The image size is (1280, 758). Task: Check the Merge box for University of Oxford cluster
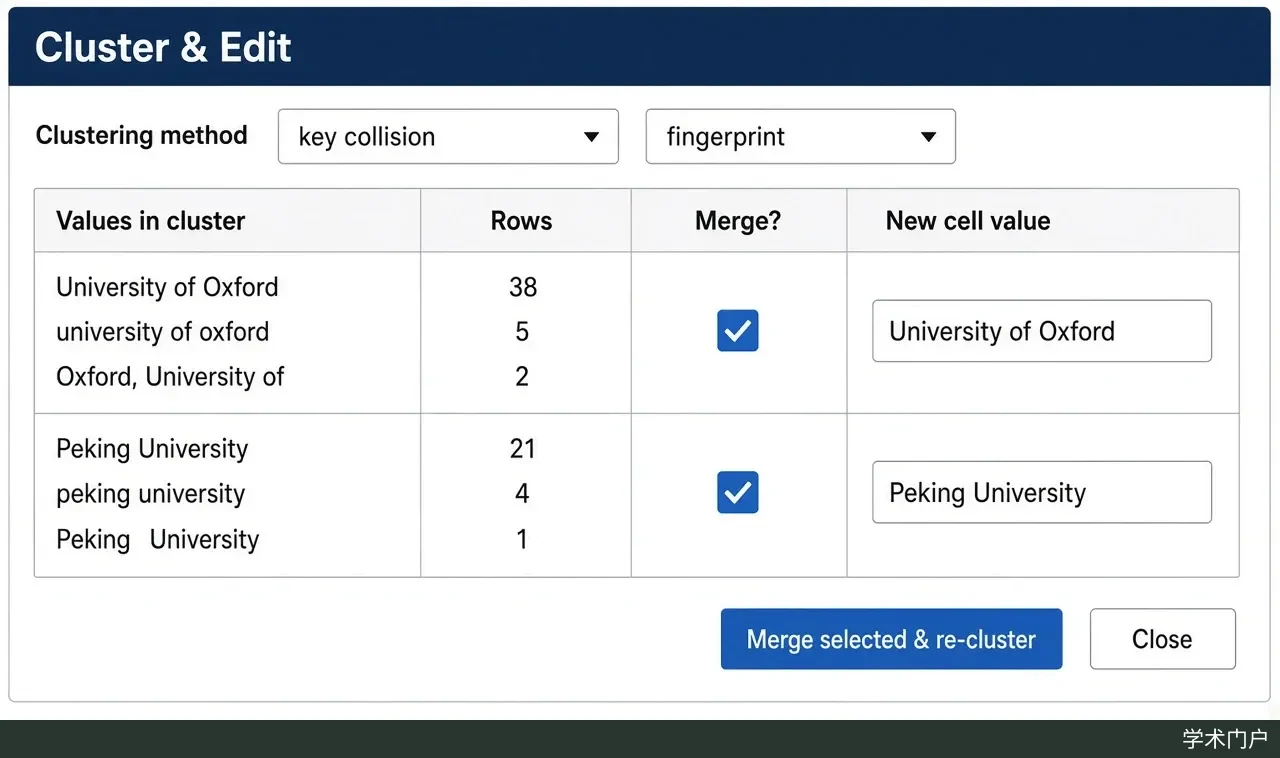tap(738, 331)
